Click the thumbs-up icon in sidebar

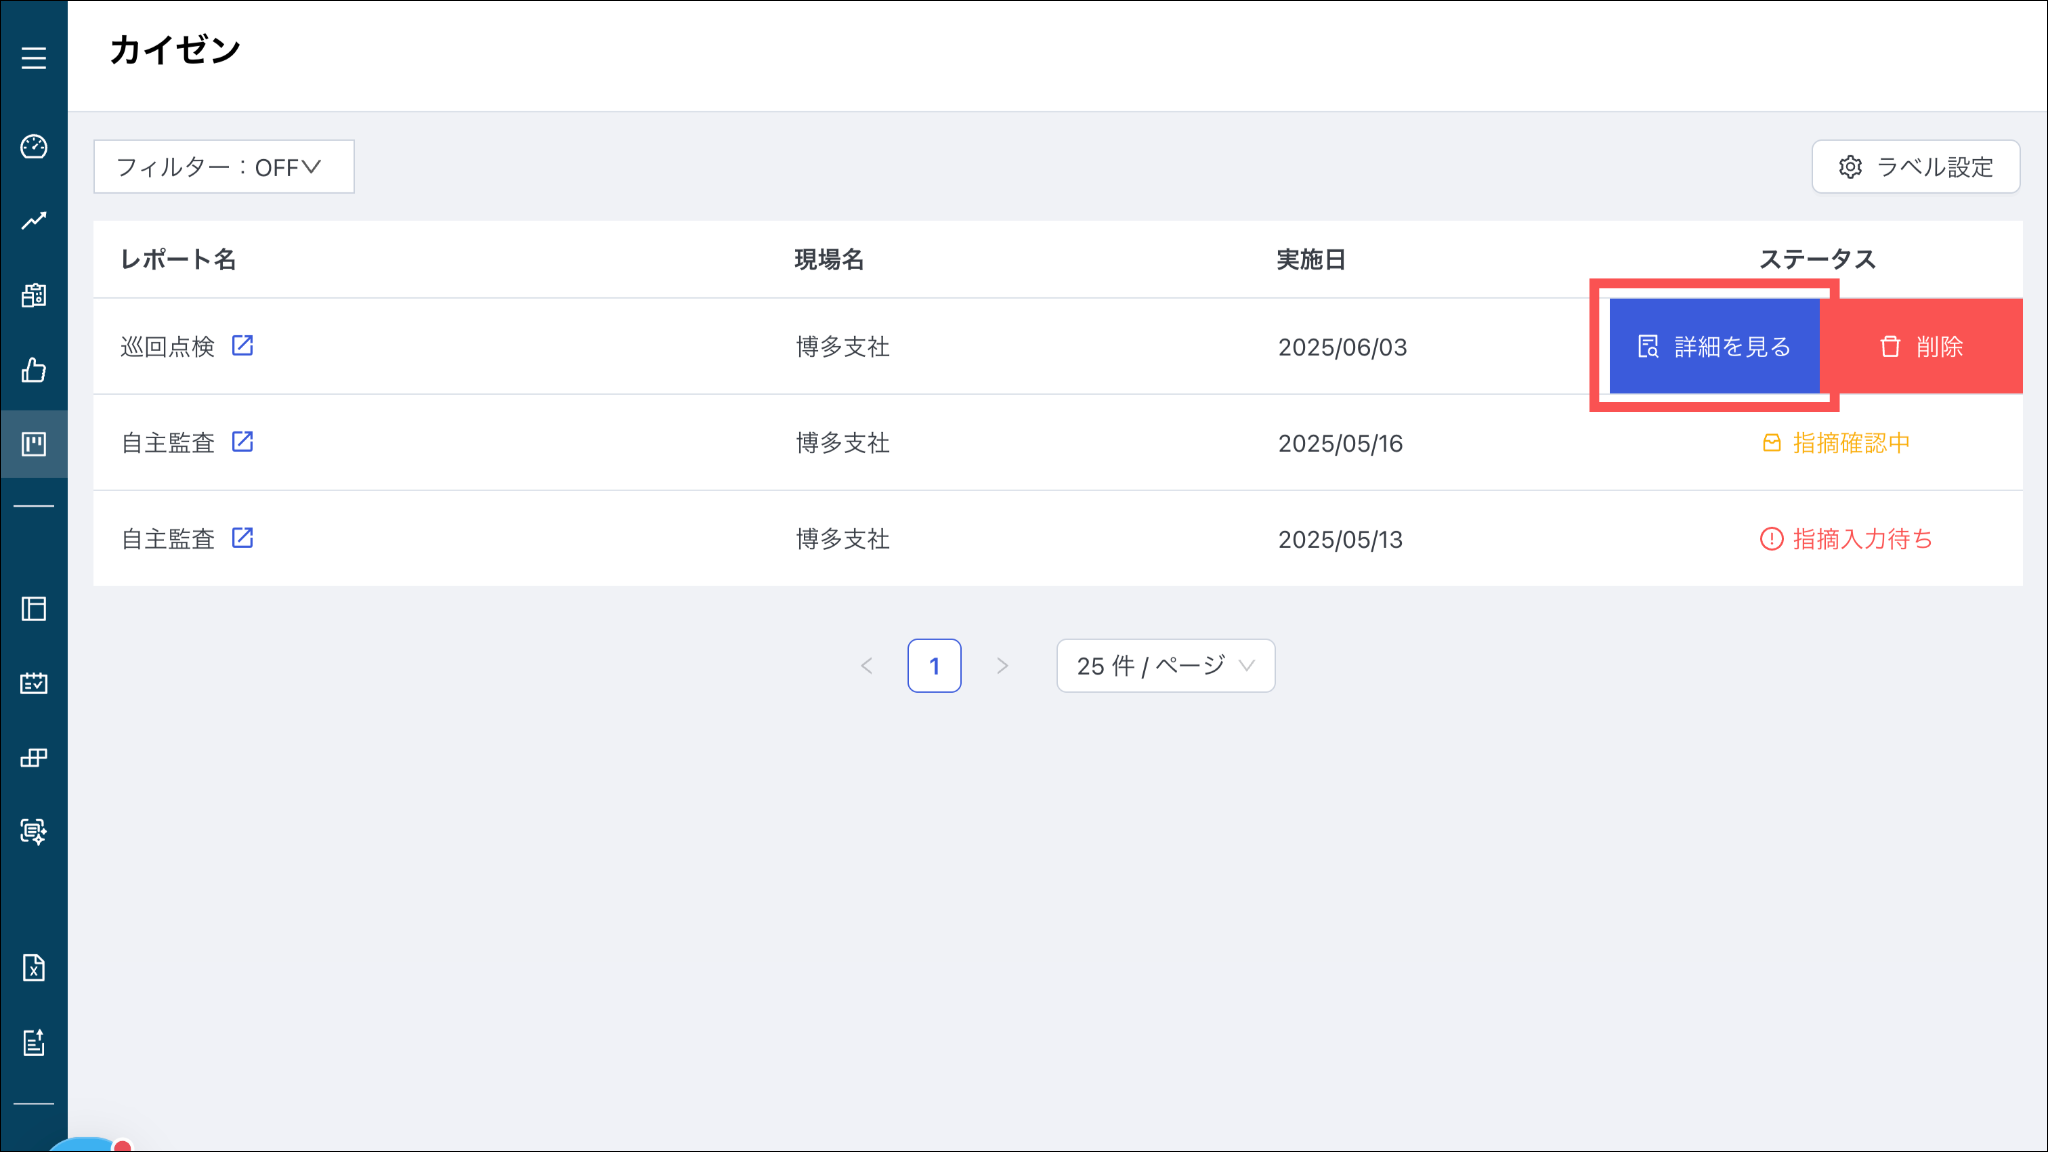[x=34, y=370]
